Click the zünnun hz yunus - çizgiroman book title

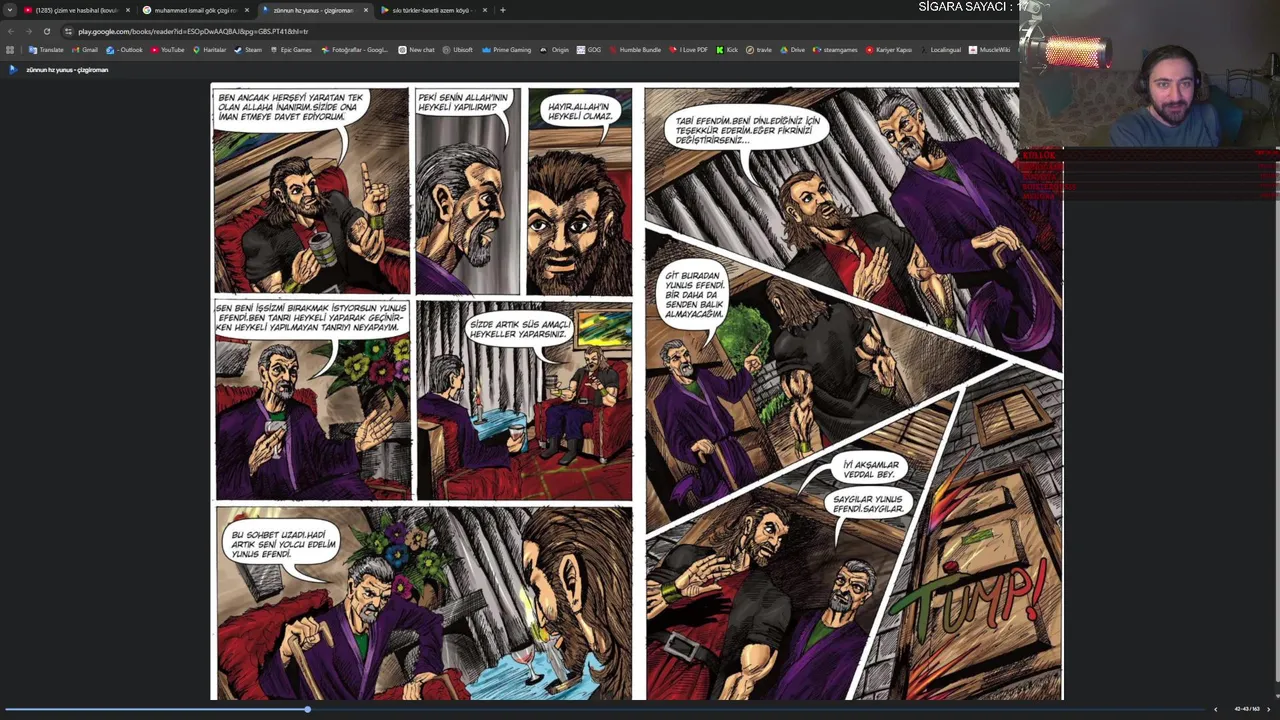click(x=67, y=70)
